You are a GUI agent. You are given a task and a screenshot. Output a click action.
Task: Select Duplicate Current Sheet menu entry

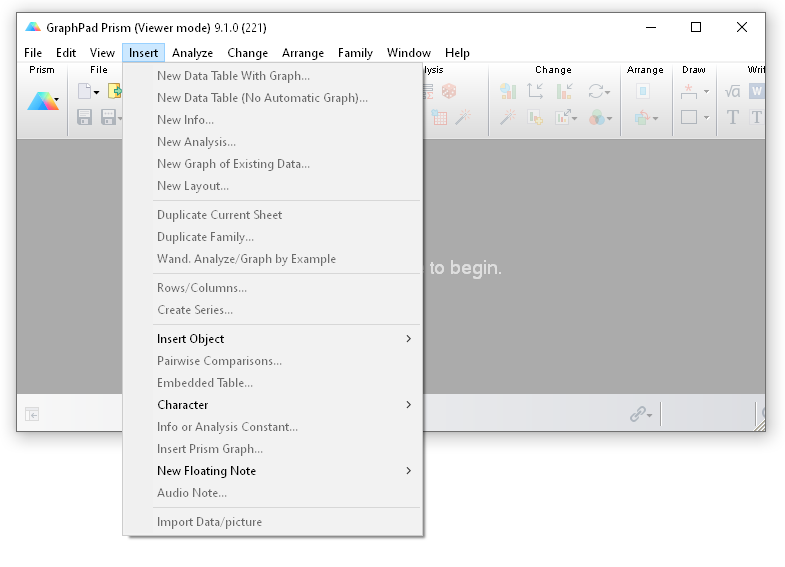(272, 215)
